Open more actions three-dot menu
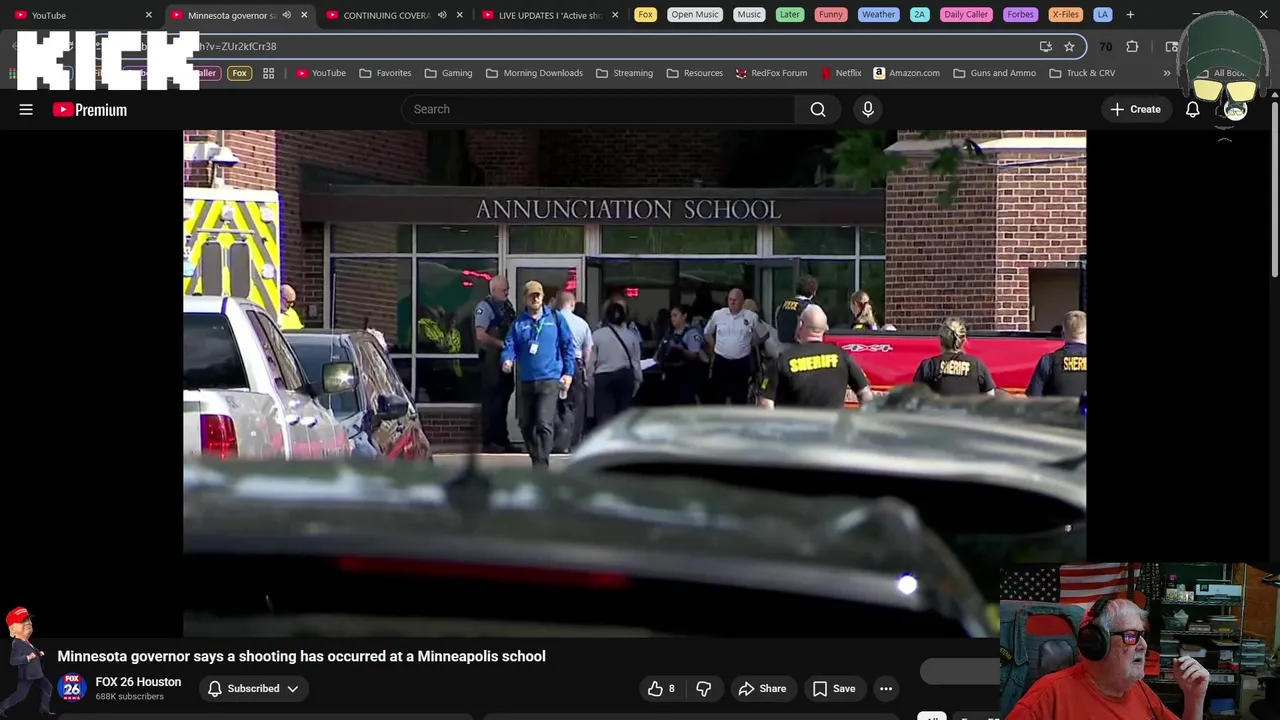1280x720 pixels. (x=886, y=688)
